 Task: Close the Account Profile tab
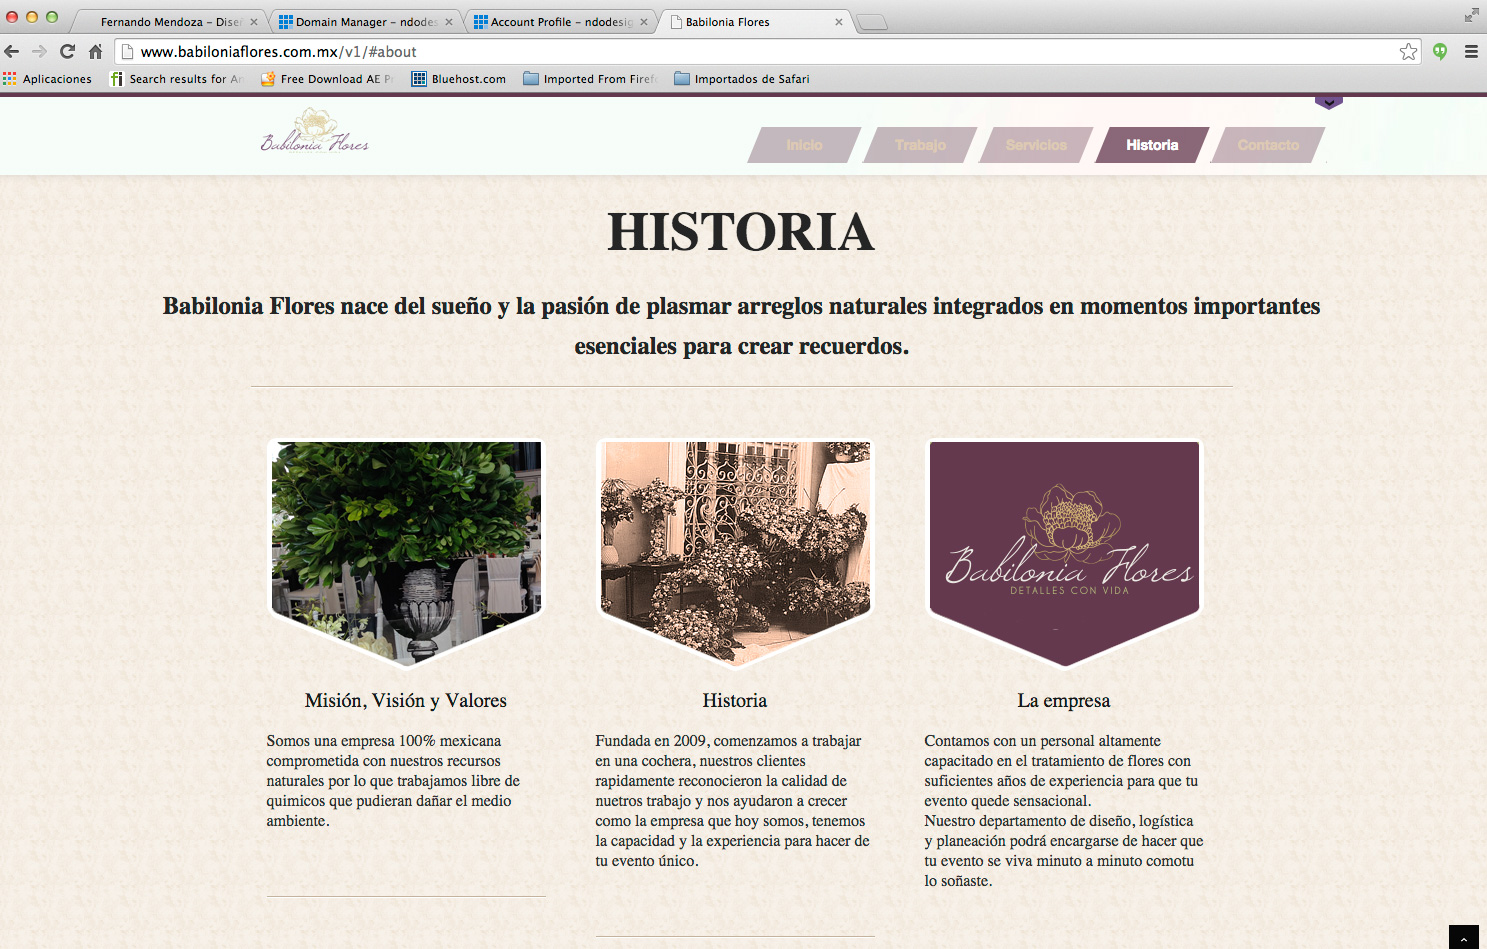644,22
